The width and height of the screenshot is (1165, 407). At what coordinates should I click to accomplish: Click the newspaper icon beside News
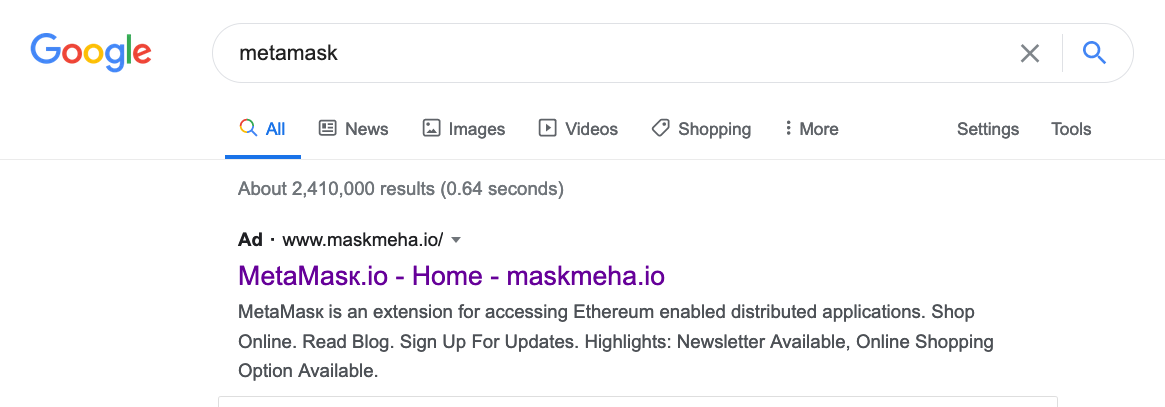pyautogui.click(x=327, y=128)
